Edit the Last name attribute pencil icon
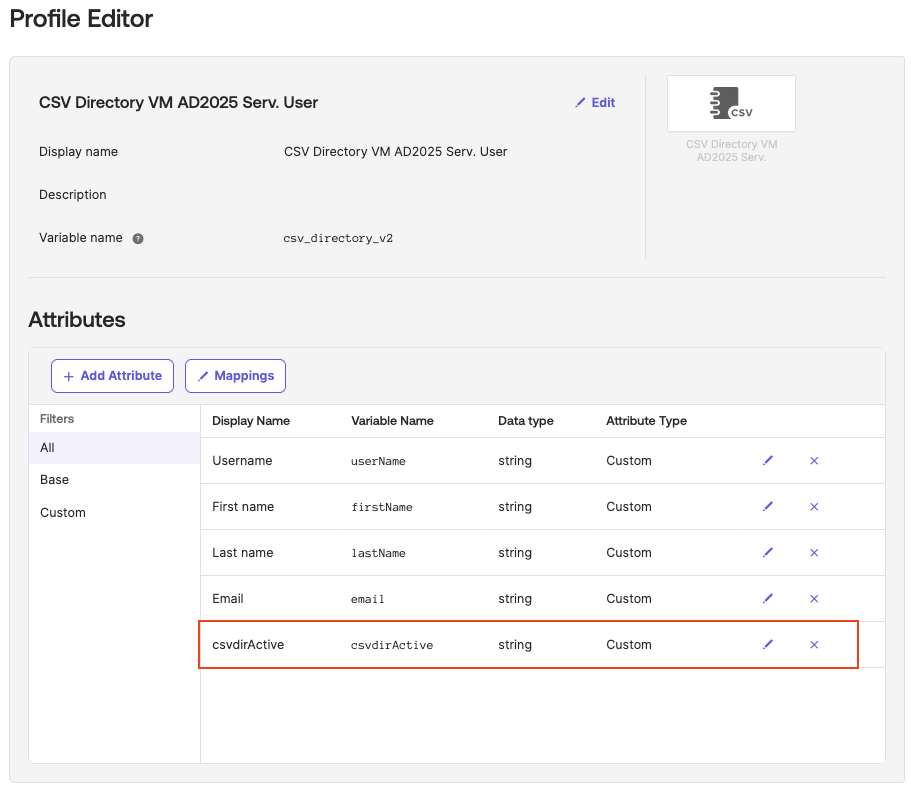Image resolution: width=911 pixels, height=795 pixels. tap(767, 552)
